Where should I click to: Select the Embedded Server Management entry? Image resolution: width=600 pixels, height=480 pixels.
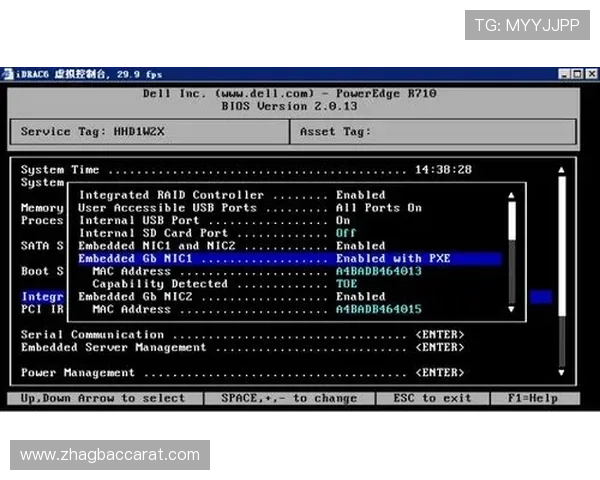click(113, 347)
